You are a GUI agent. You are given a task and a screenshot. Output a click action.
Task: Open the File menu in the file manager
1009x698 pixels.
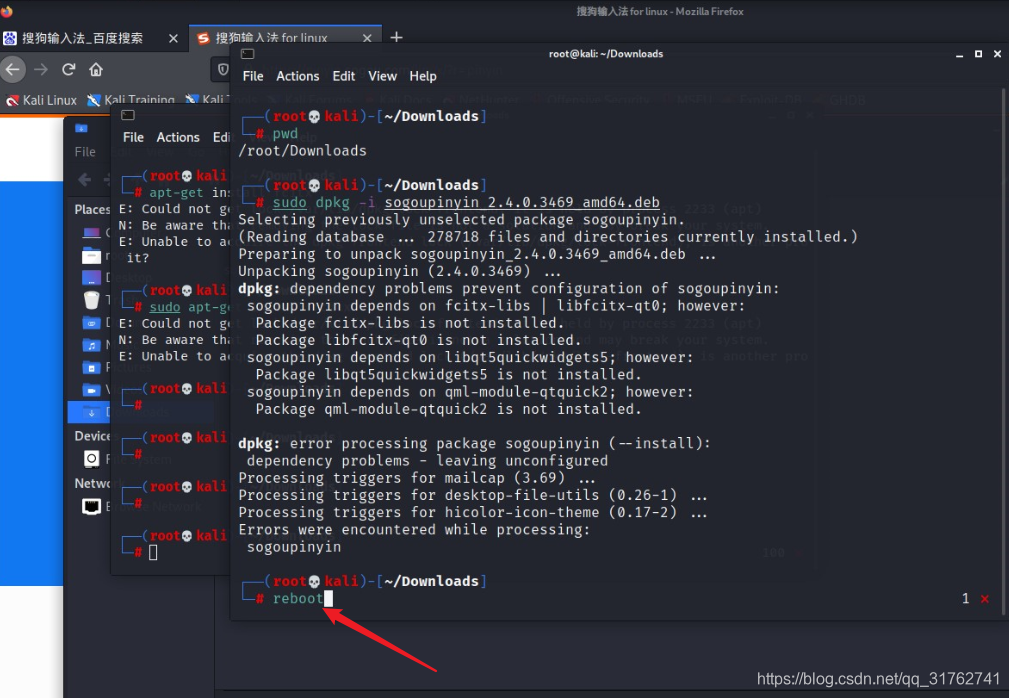click(85, 152)
